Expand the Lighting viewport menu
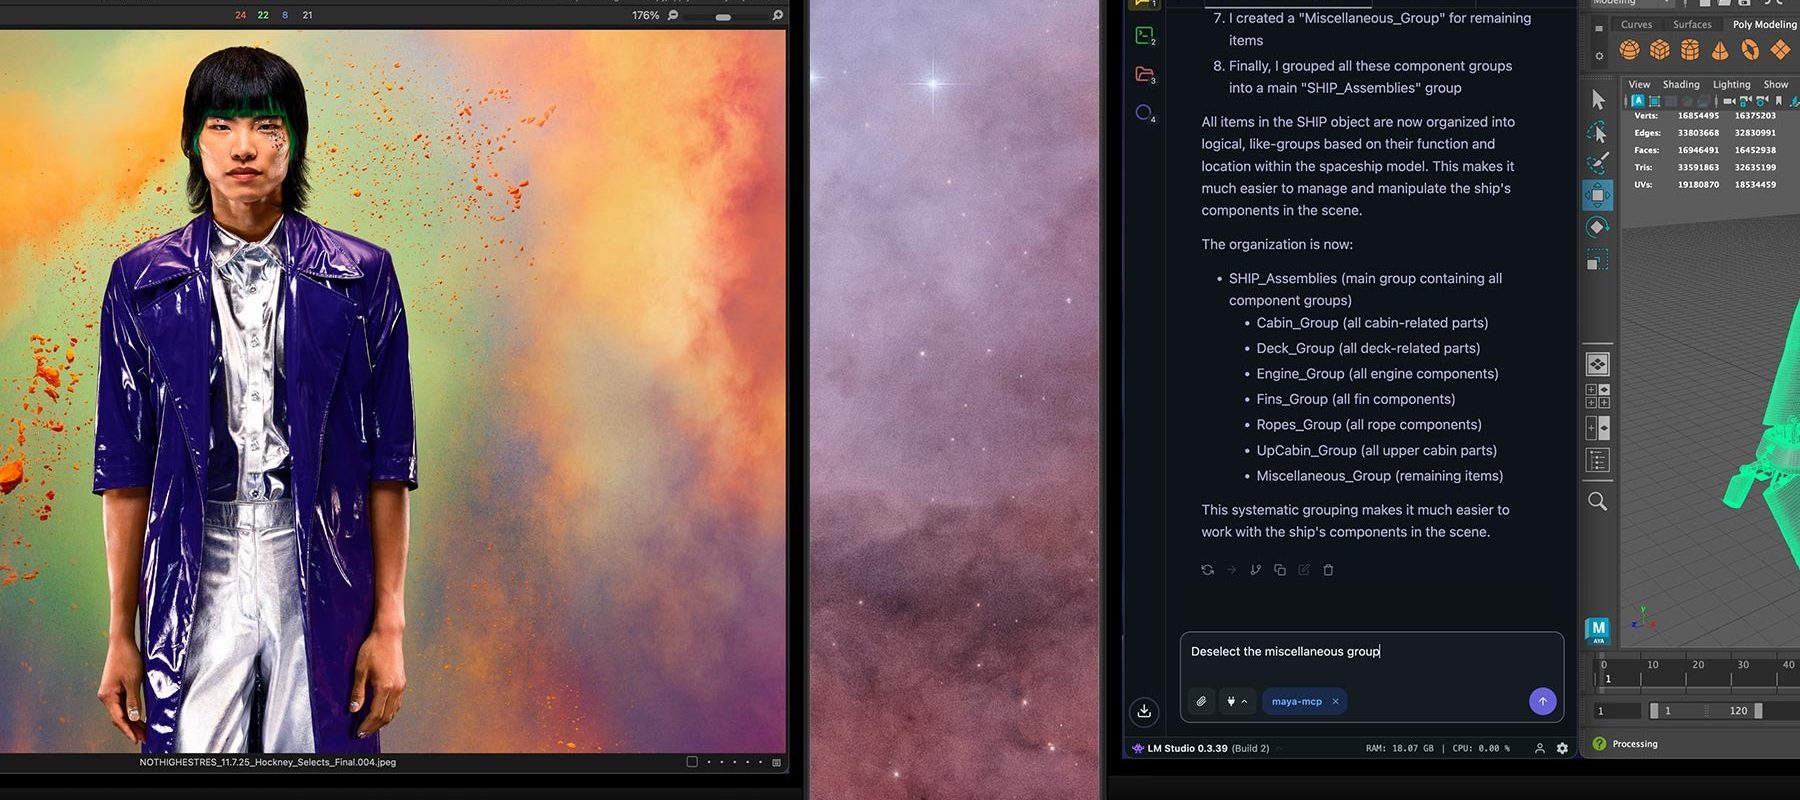 pyautogui.click(x=1731, y=84)
